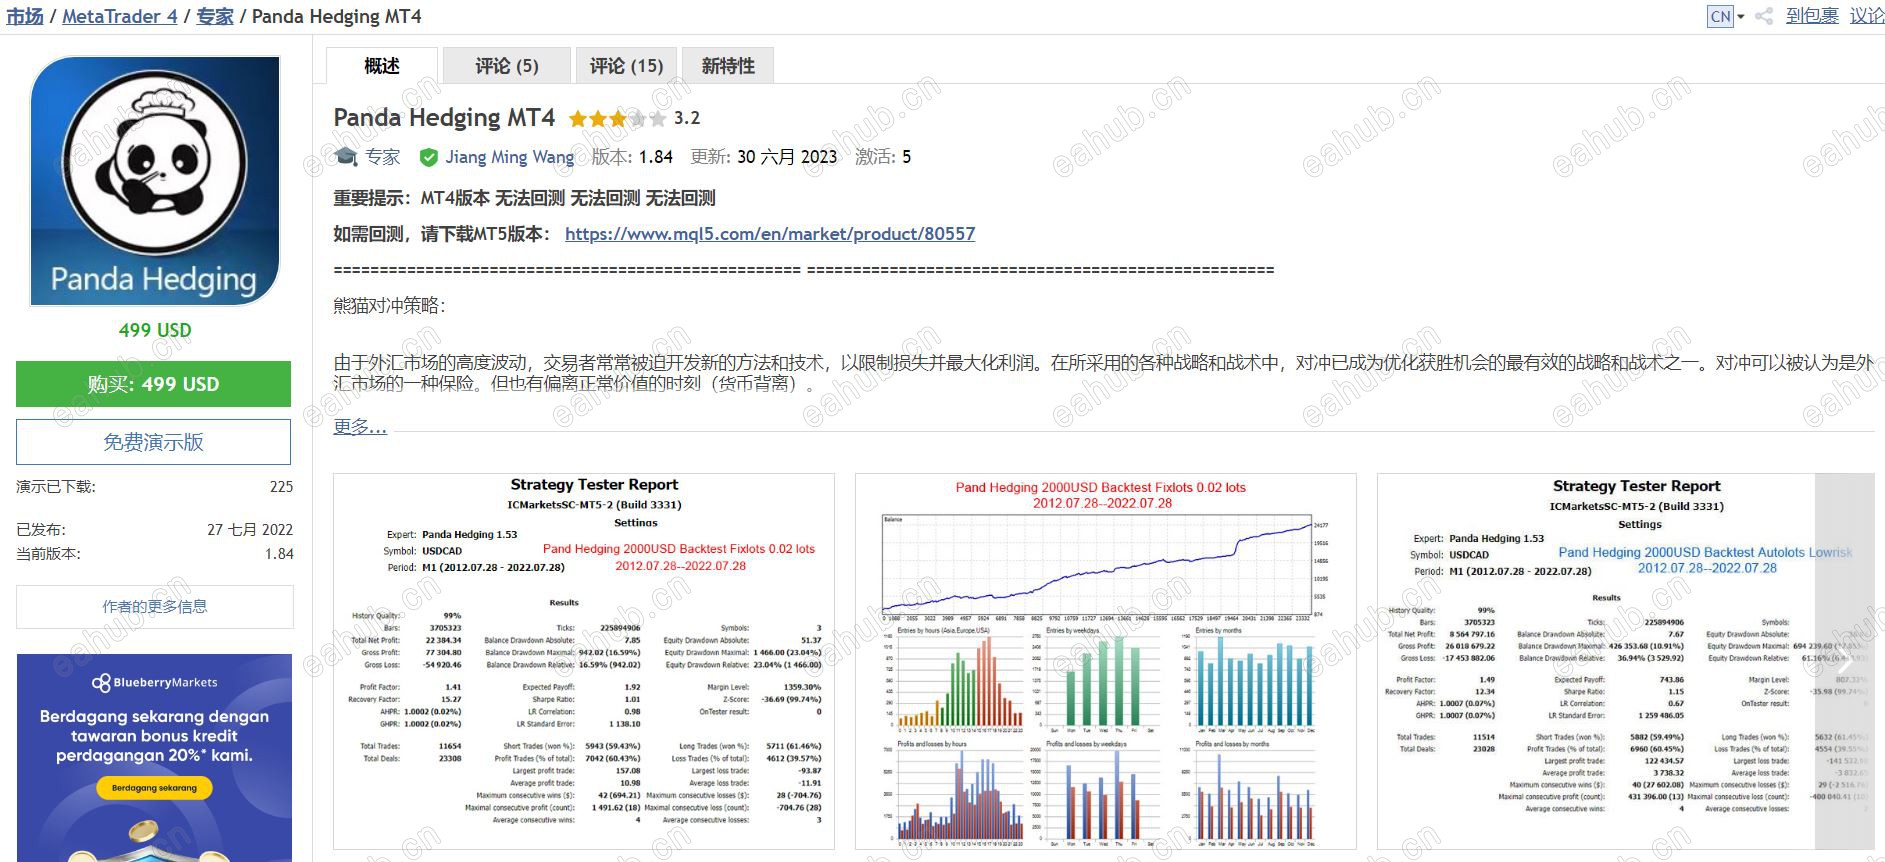Click the star rating for Panda Hedging MT4
Image resolution: width=1885 pixels, height=862 pixels.
pyautogui.click(x=617, y=119)
